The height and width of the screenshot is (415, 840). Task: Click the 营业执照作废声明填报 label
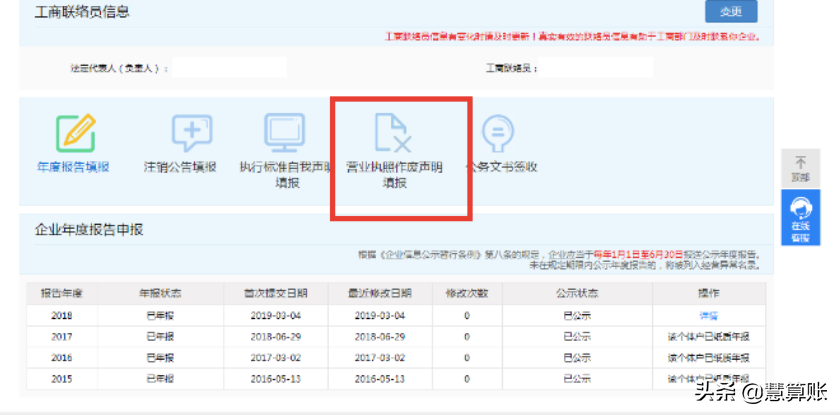tap(394, 175)
